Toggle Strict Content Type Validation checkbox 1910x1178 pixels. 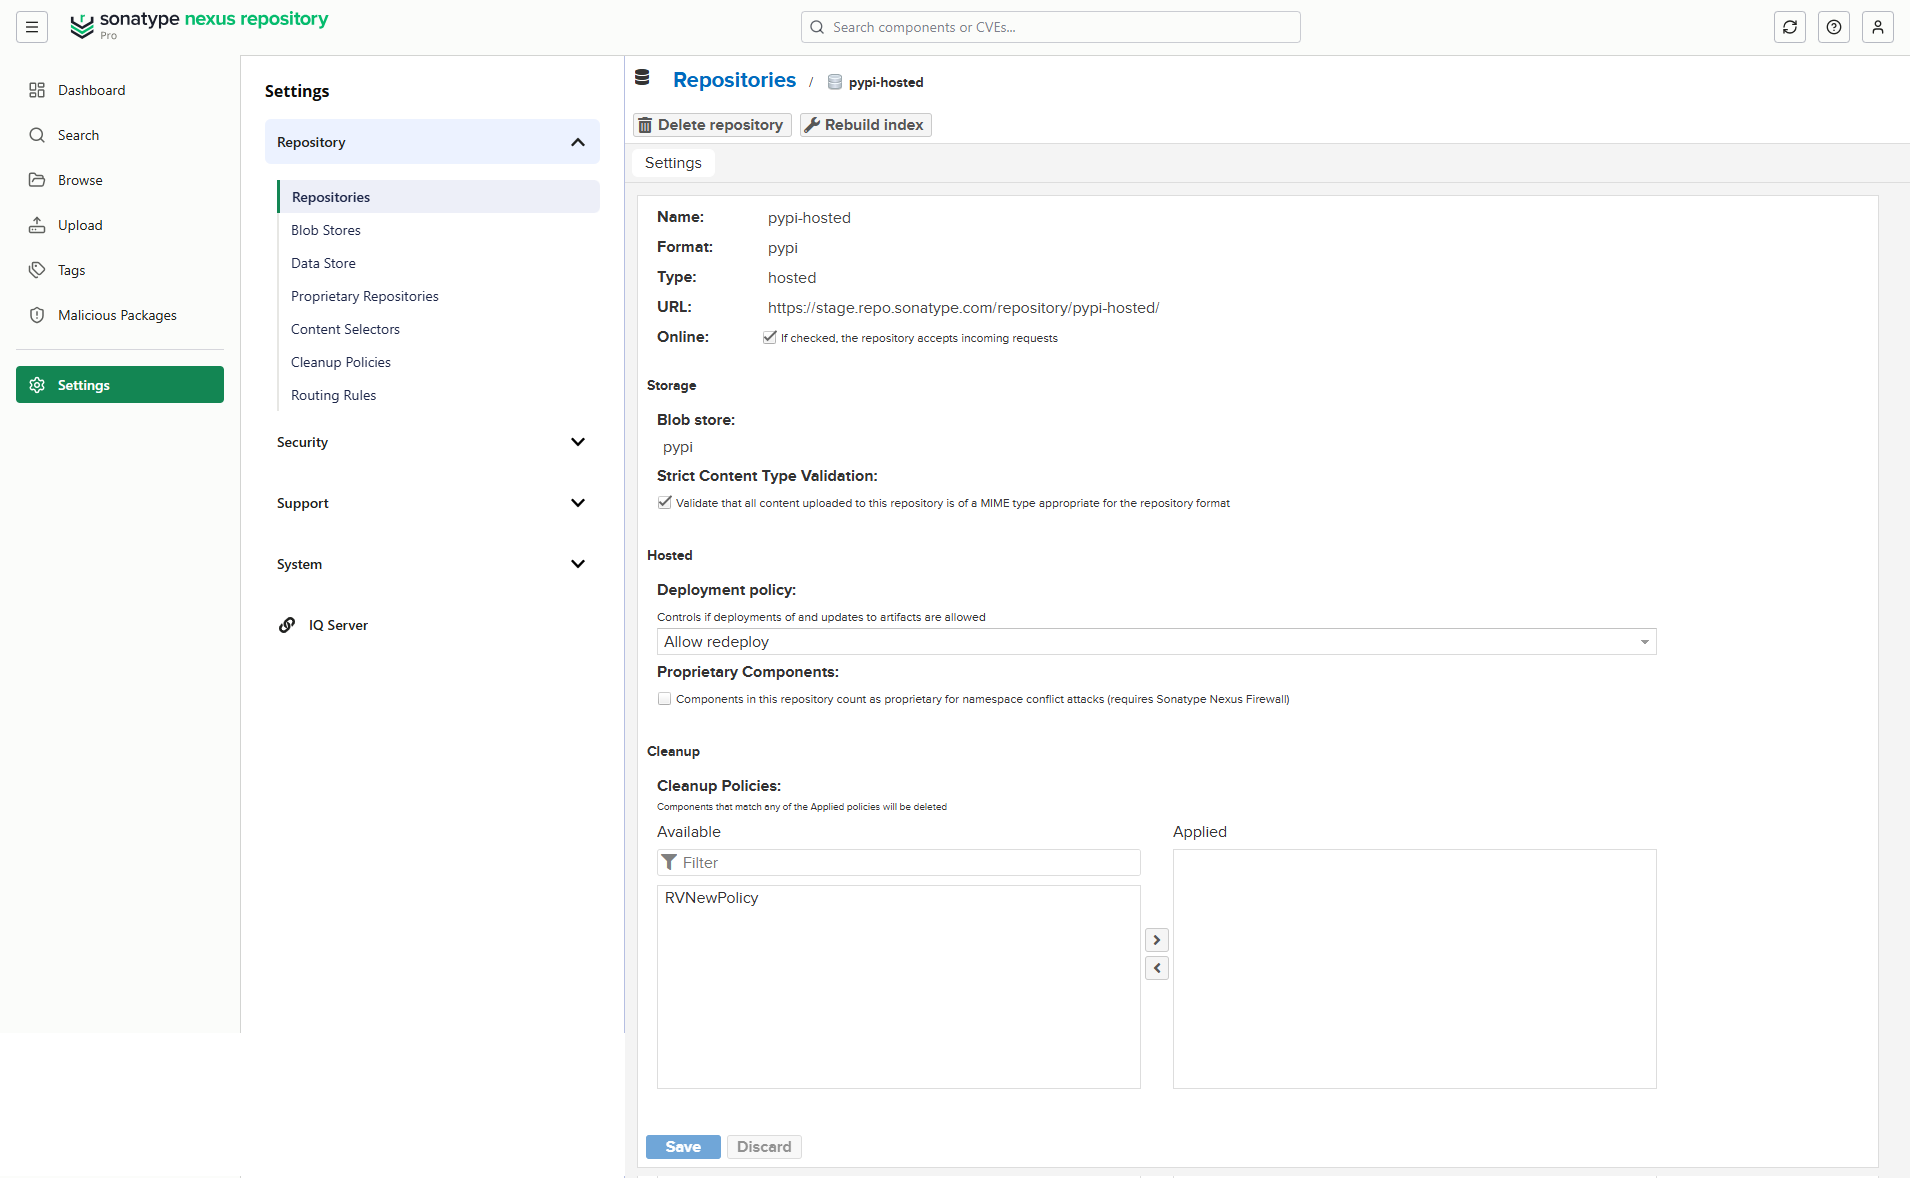pyautogui.click(x=665, y=503)
